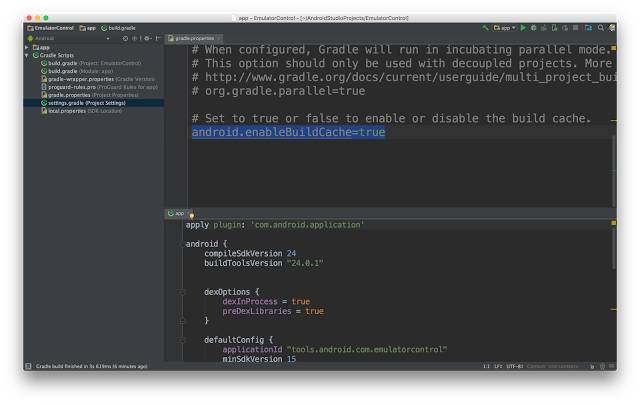The image size is (640, 404).
Task: Click the Make Project hammer icon
Action: (485, 28)
